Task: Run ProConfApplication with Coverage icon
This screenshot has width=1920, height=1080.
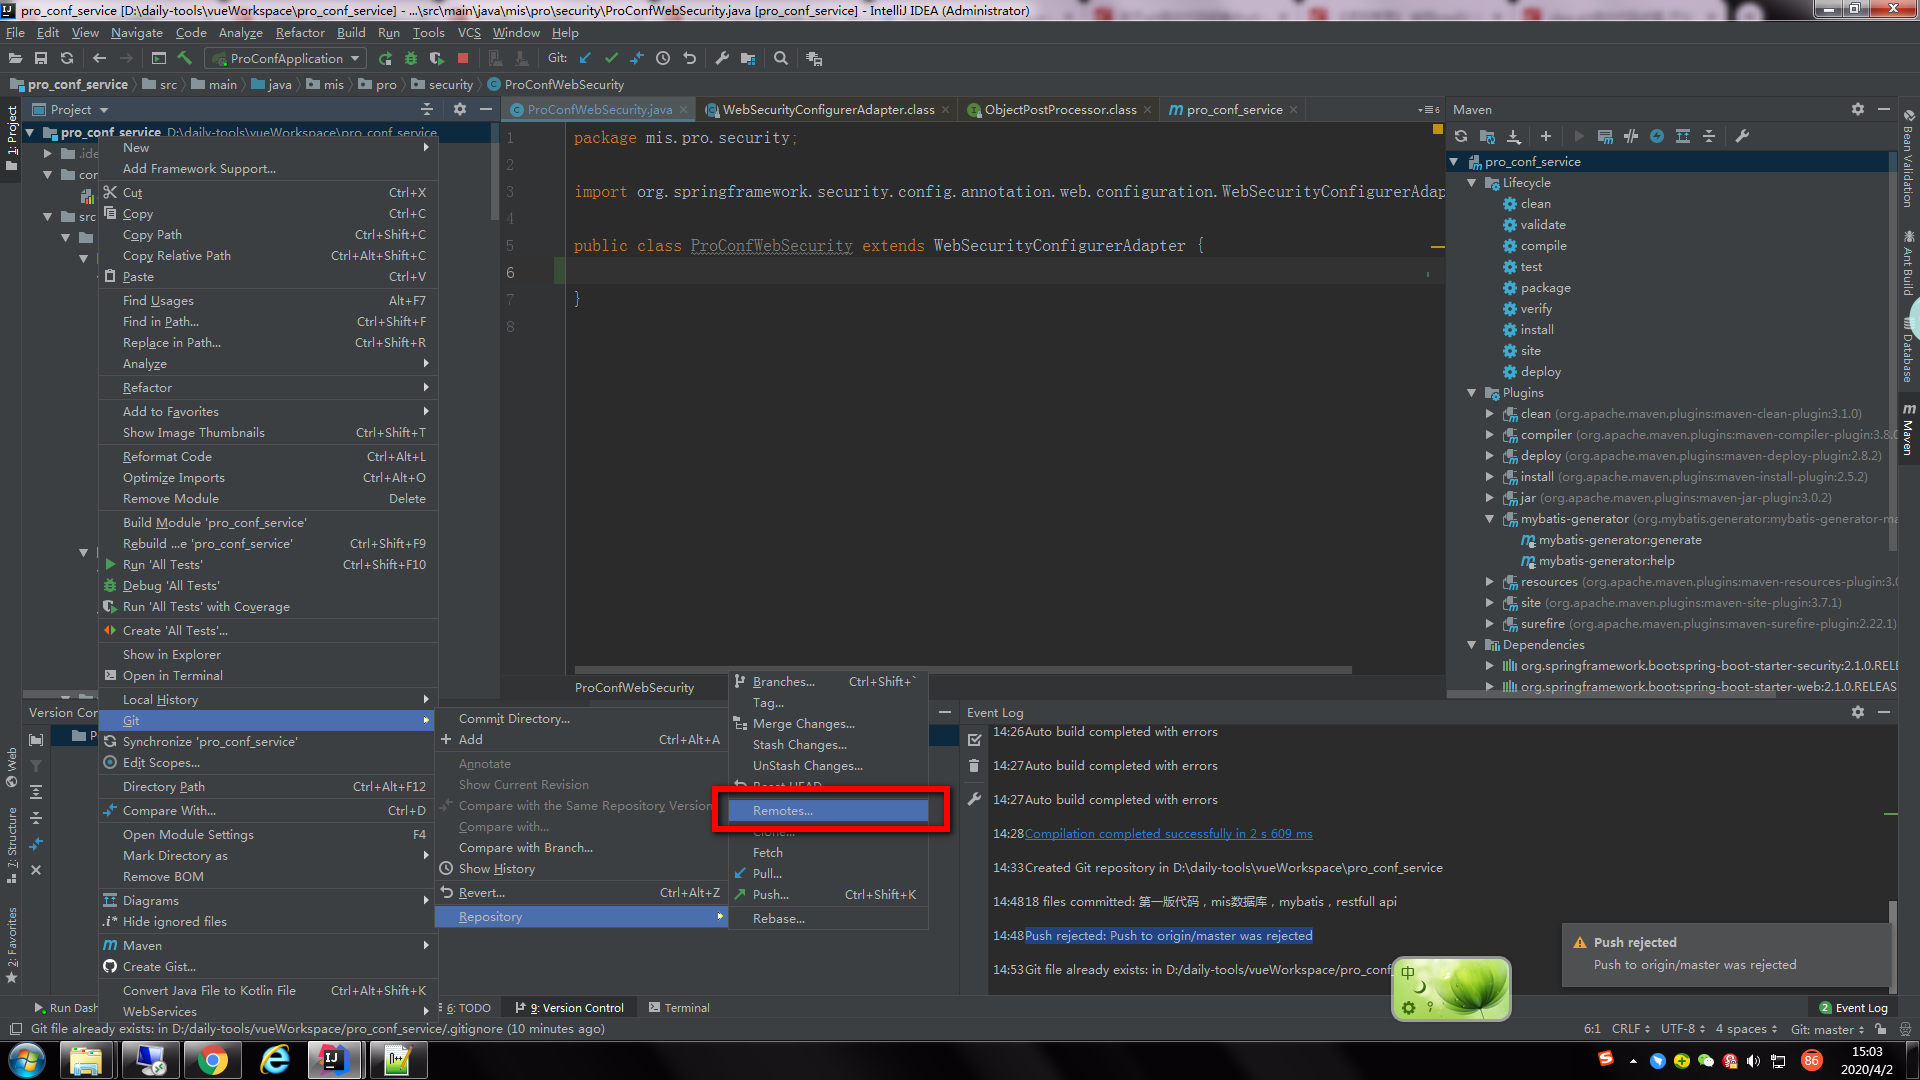Action: [437, 58]
